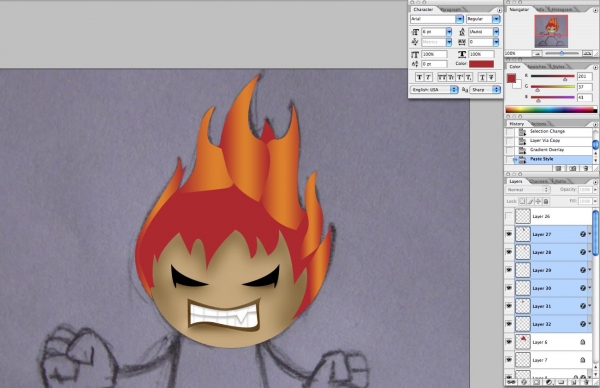
Task: Hide Layer 28 using eye icon
Action: 509,252
